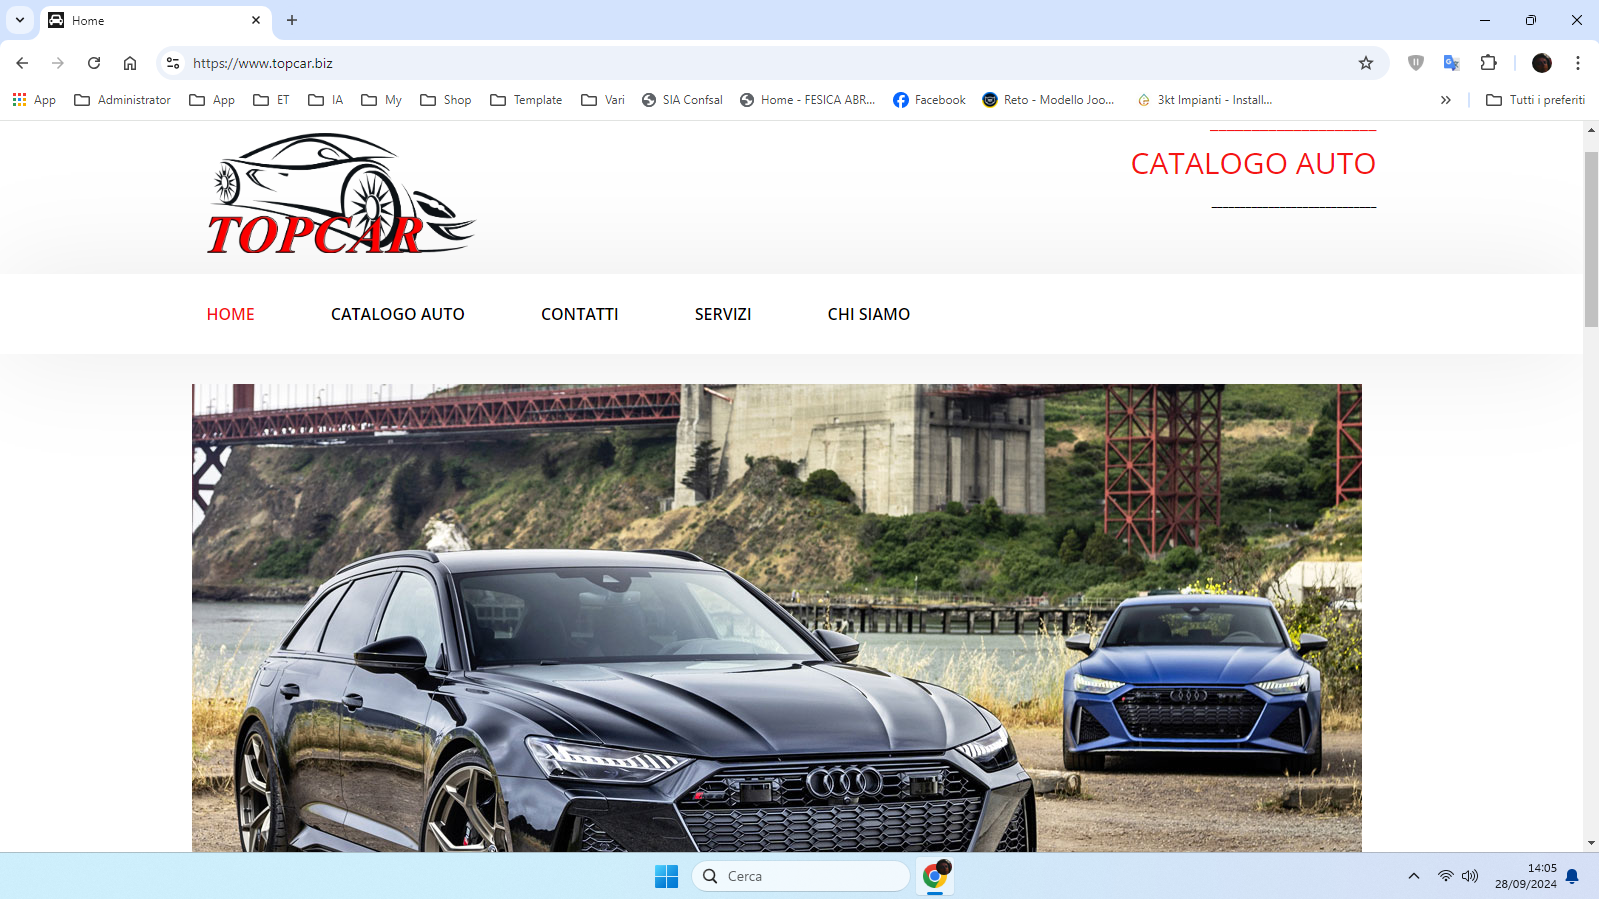
Task: Open the Google Translate extension
Action: click(1451, 63)
